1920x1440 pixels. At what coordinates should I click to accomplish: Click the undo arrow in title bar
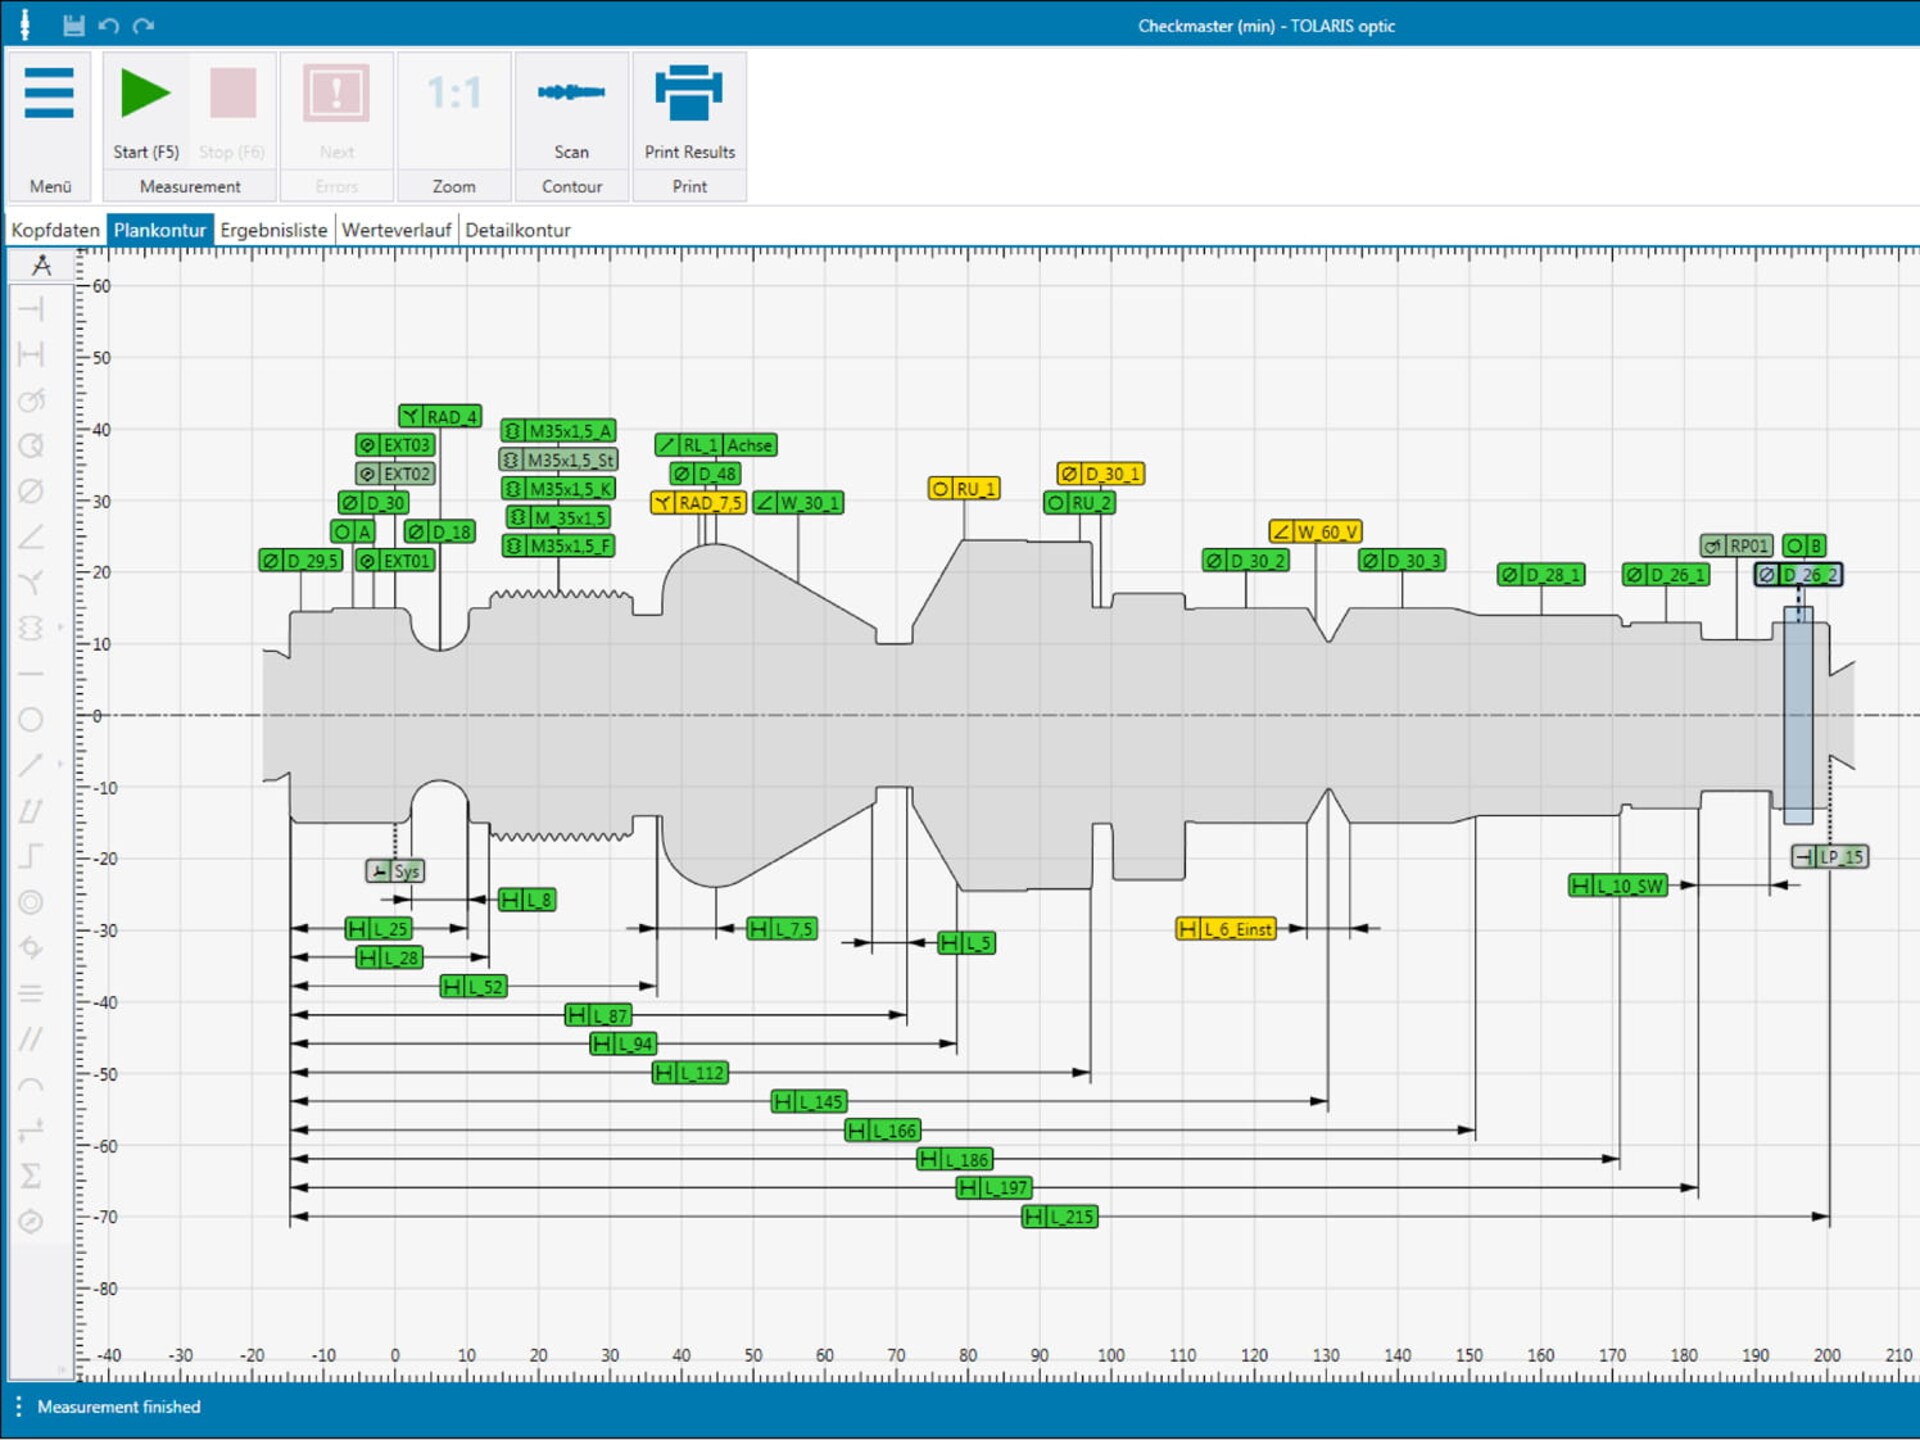pos(109,25)
